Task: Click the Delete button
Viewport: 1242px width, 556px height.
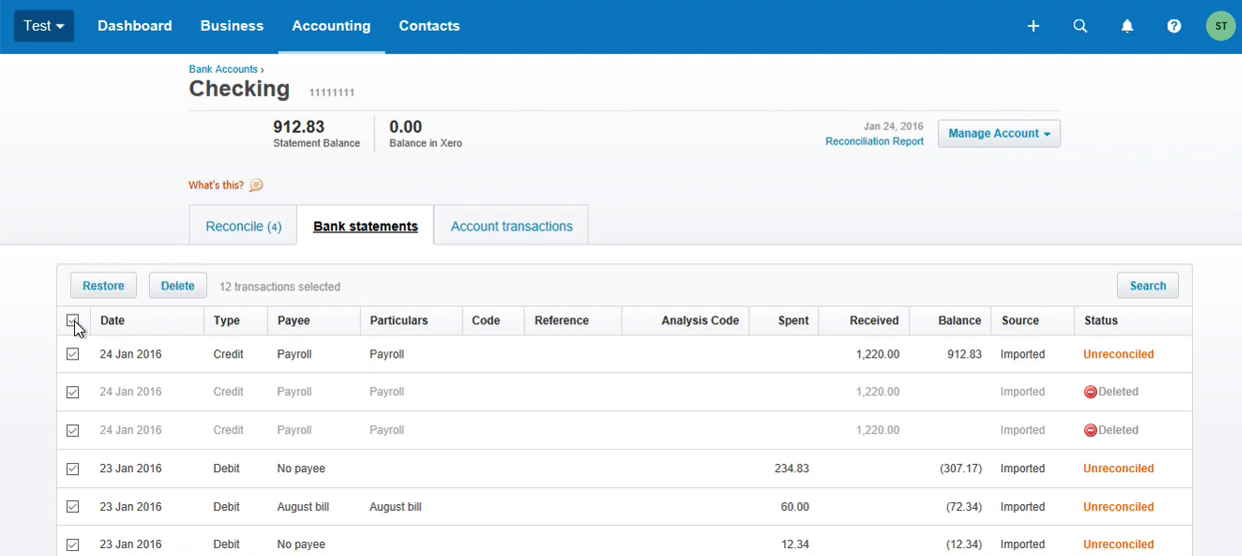Action: [178, 286]
